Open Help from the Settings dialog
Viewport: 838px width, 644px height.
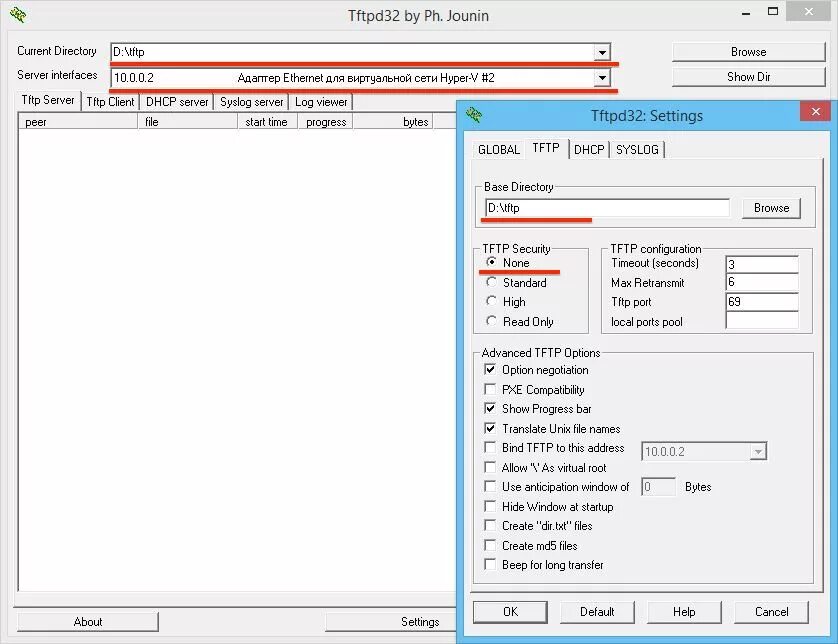pyautogui.click(x=684, y=611)
